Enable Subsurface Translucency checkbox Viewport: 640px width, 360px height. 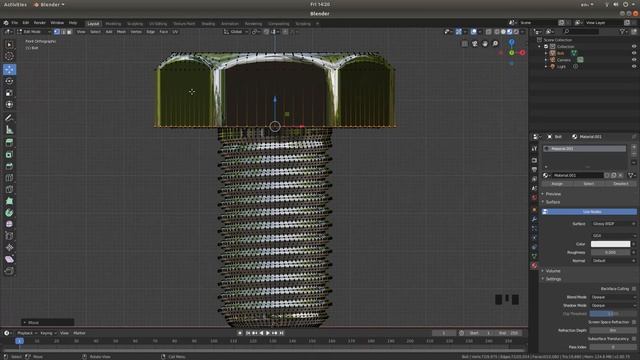coord(634,339)
